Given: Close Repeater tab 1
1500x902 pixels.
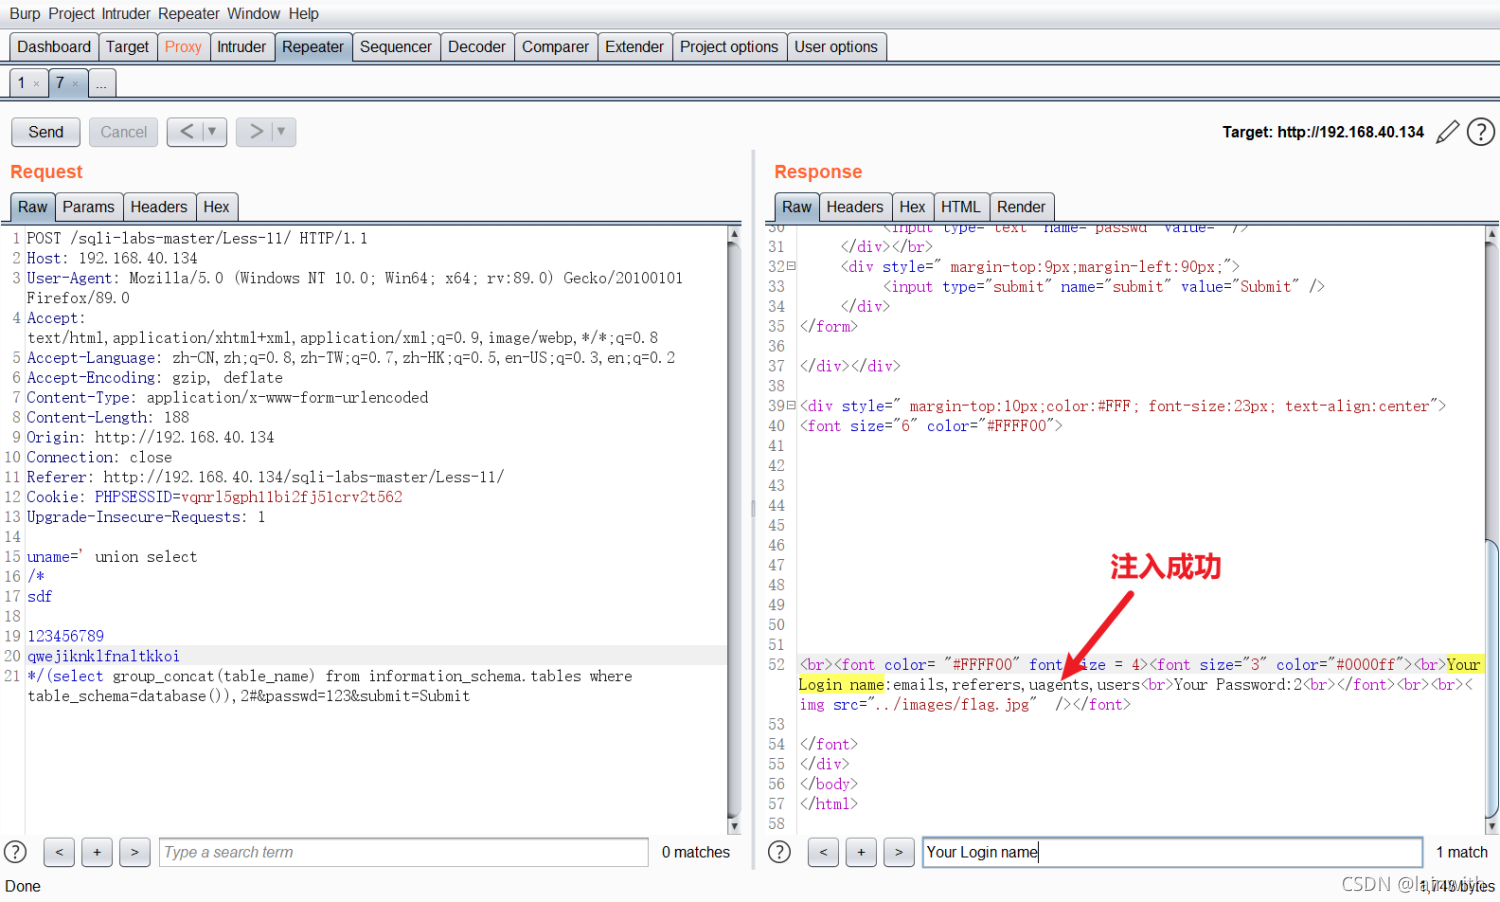Looking at the screenshot, I should coord(37,84).
